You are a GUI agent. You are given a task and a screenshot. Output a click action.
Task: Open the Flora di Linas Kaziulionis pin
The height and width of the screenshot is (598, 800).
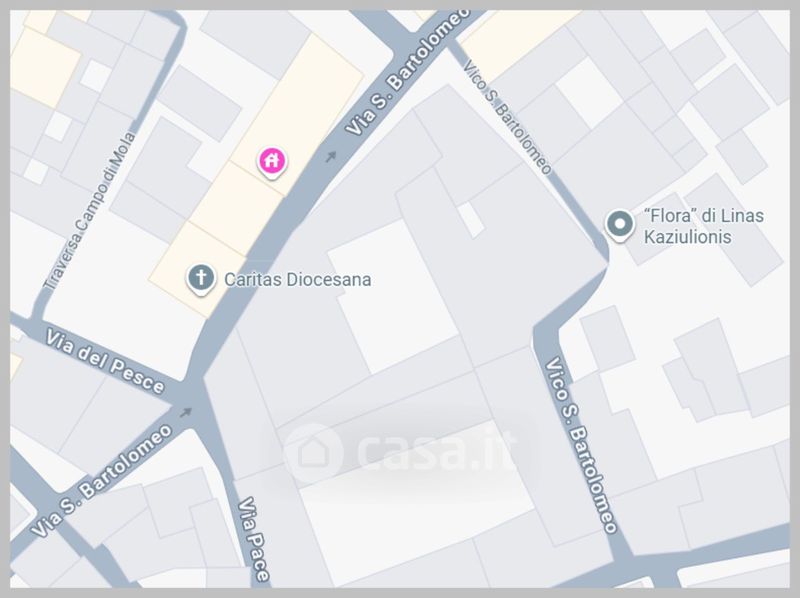click(620, 225)
